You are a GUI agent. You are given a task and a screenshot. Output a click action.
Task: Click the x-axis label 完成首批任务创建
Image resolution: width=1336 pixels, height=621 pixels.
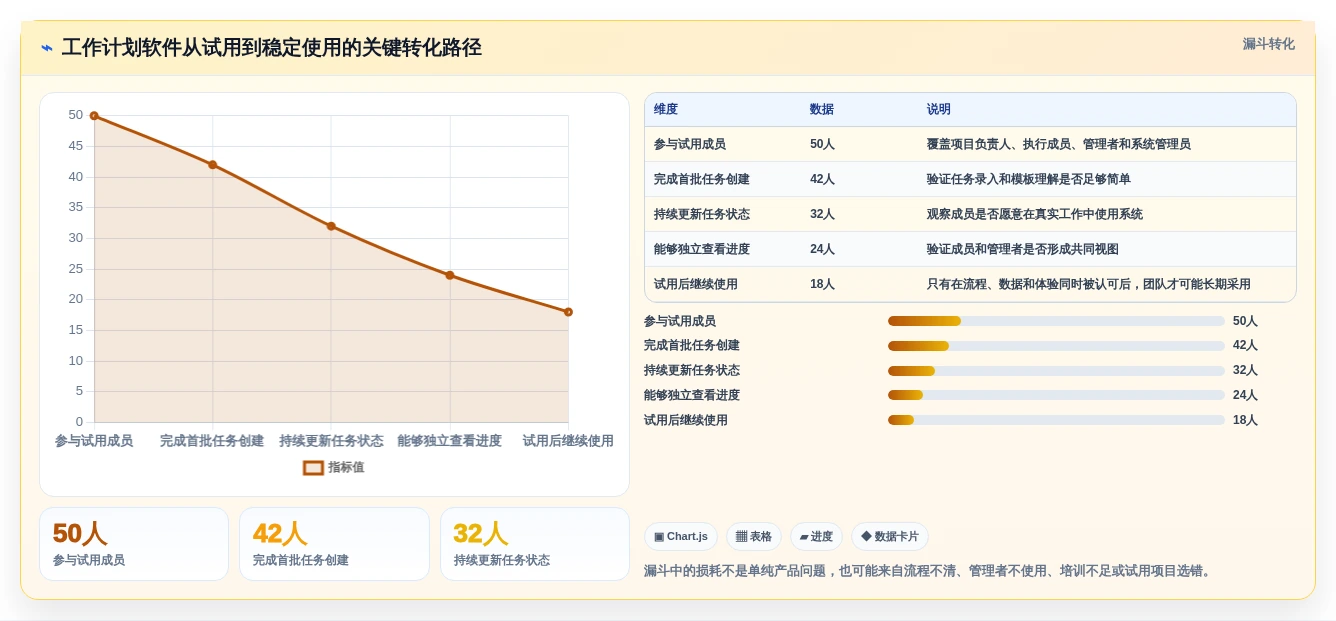click(x=212, y=441)
